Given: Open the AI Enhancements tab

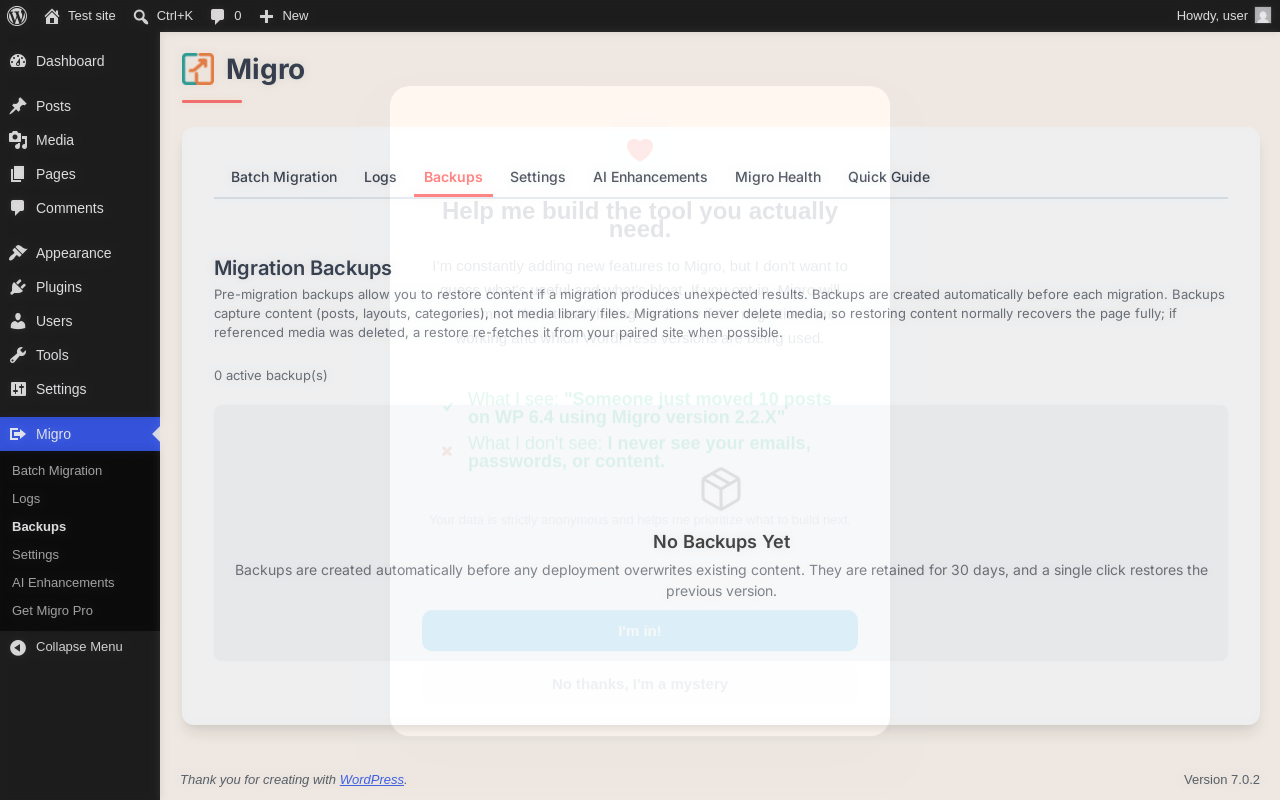Looking at the screenshot, I should coord(650,177).
